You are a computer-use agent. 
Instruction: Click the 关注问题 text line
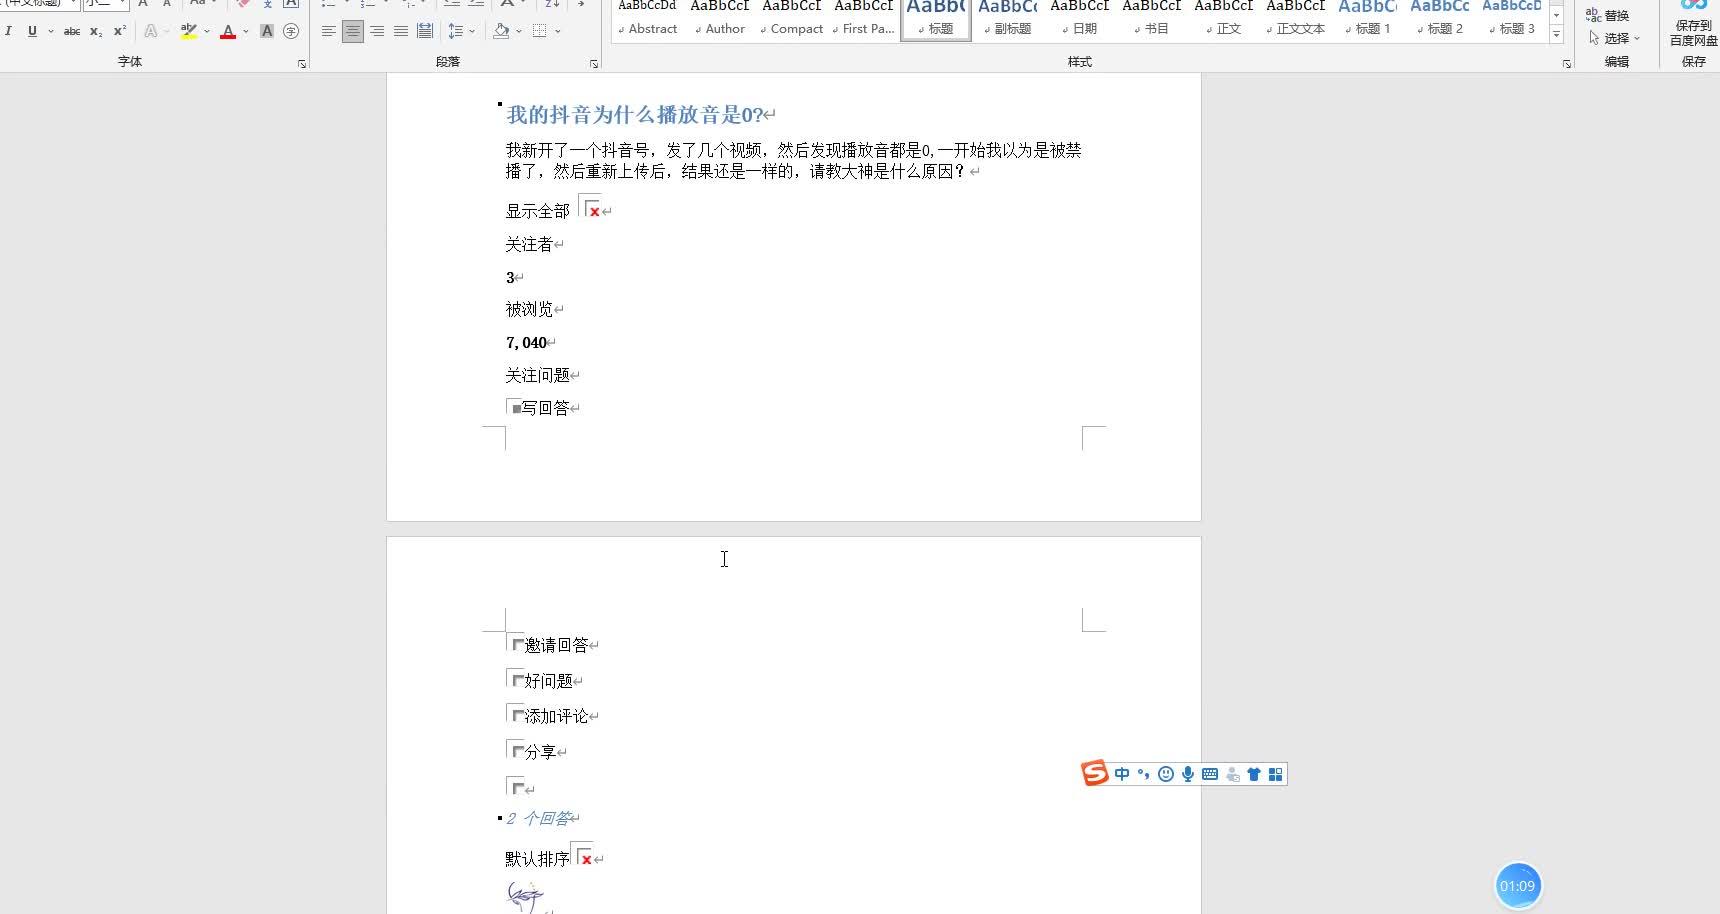point(538,375)
